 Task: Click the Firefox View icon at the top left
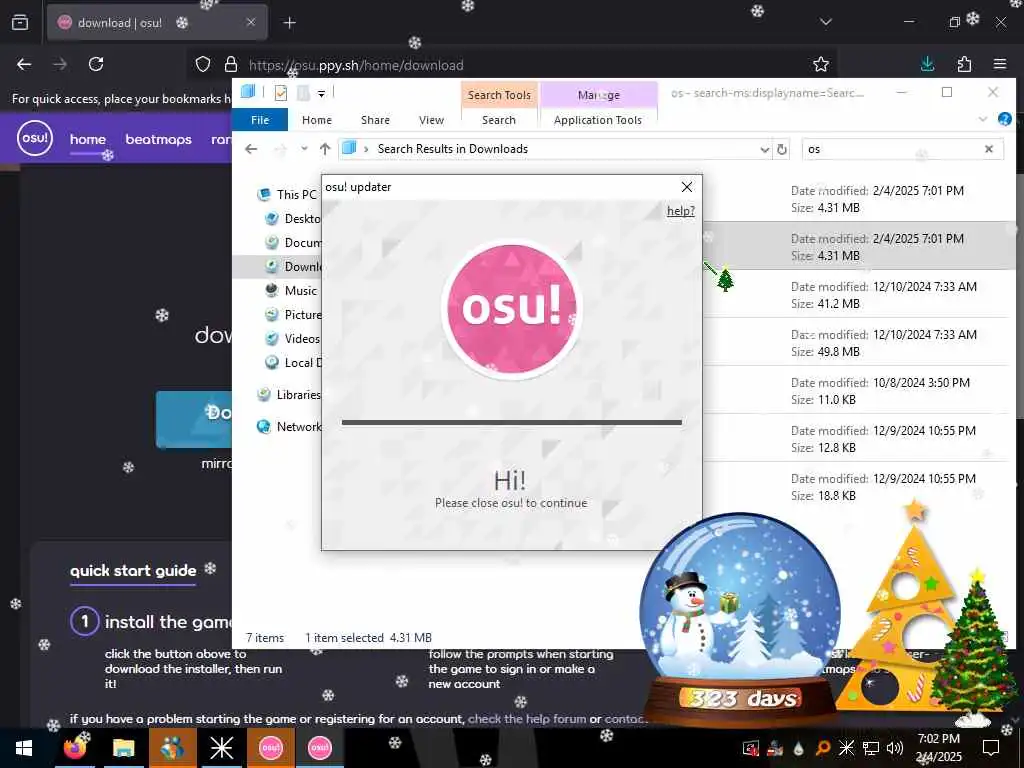[20, 22]
